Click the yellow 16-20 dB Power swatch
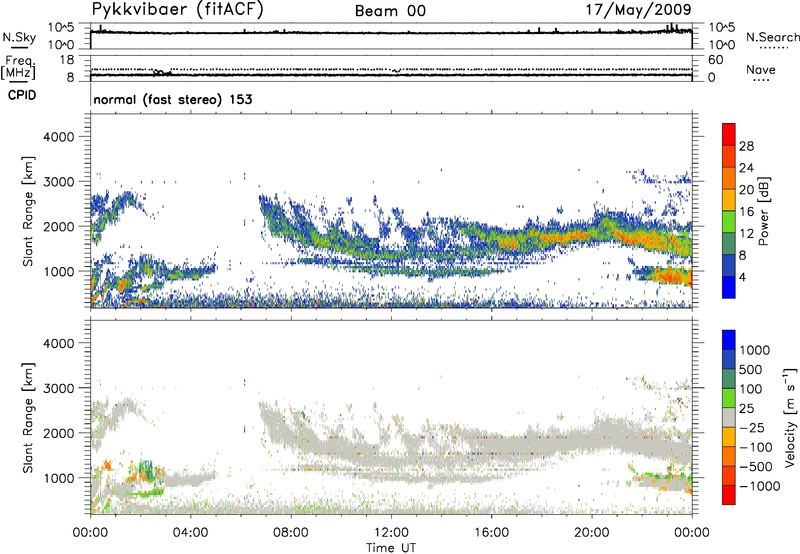 click(x=729, y=199)
